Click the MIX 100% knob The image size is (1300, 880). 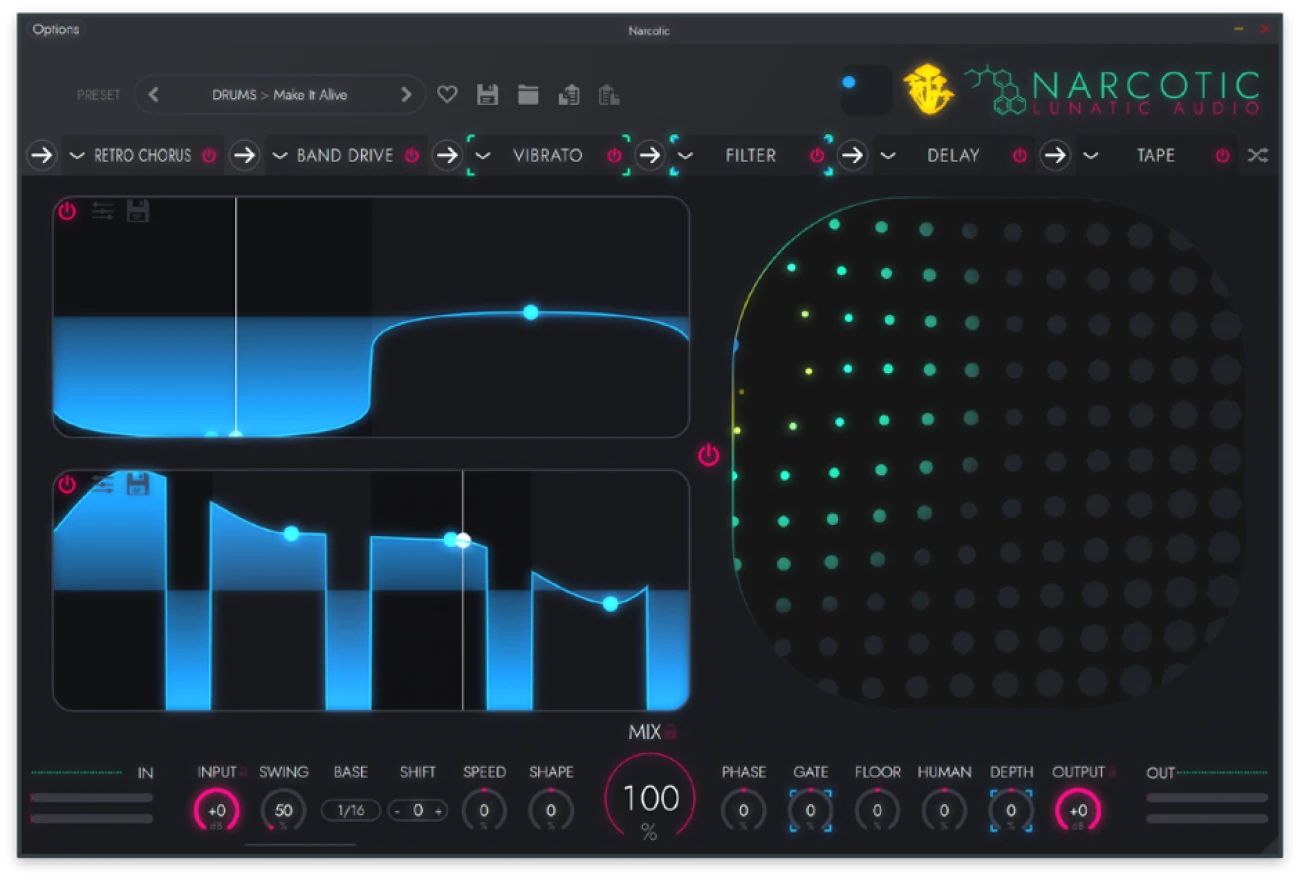[x=650, y=799]
